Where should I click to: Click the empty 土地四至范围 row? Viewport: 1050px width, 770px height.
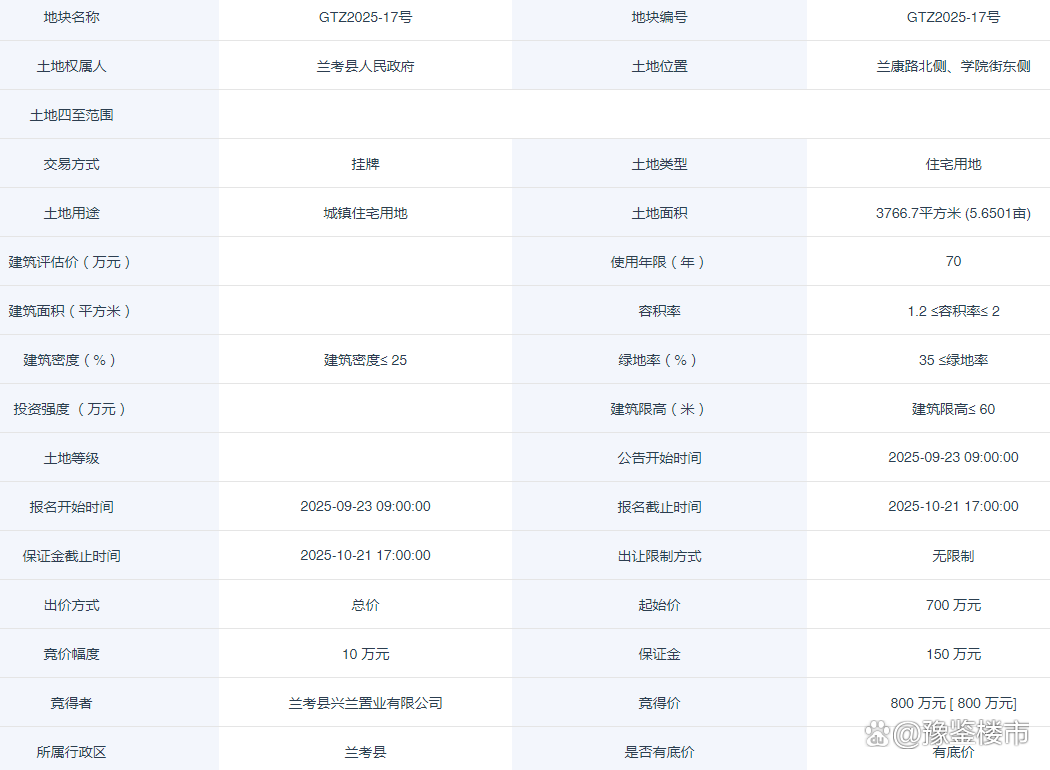coord(365,114)
